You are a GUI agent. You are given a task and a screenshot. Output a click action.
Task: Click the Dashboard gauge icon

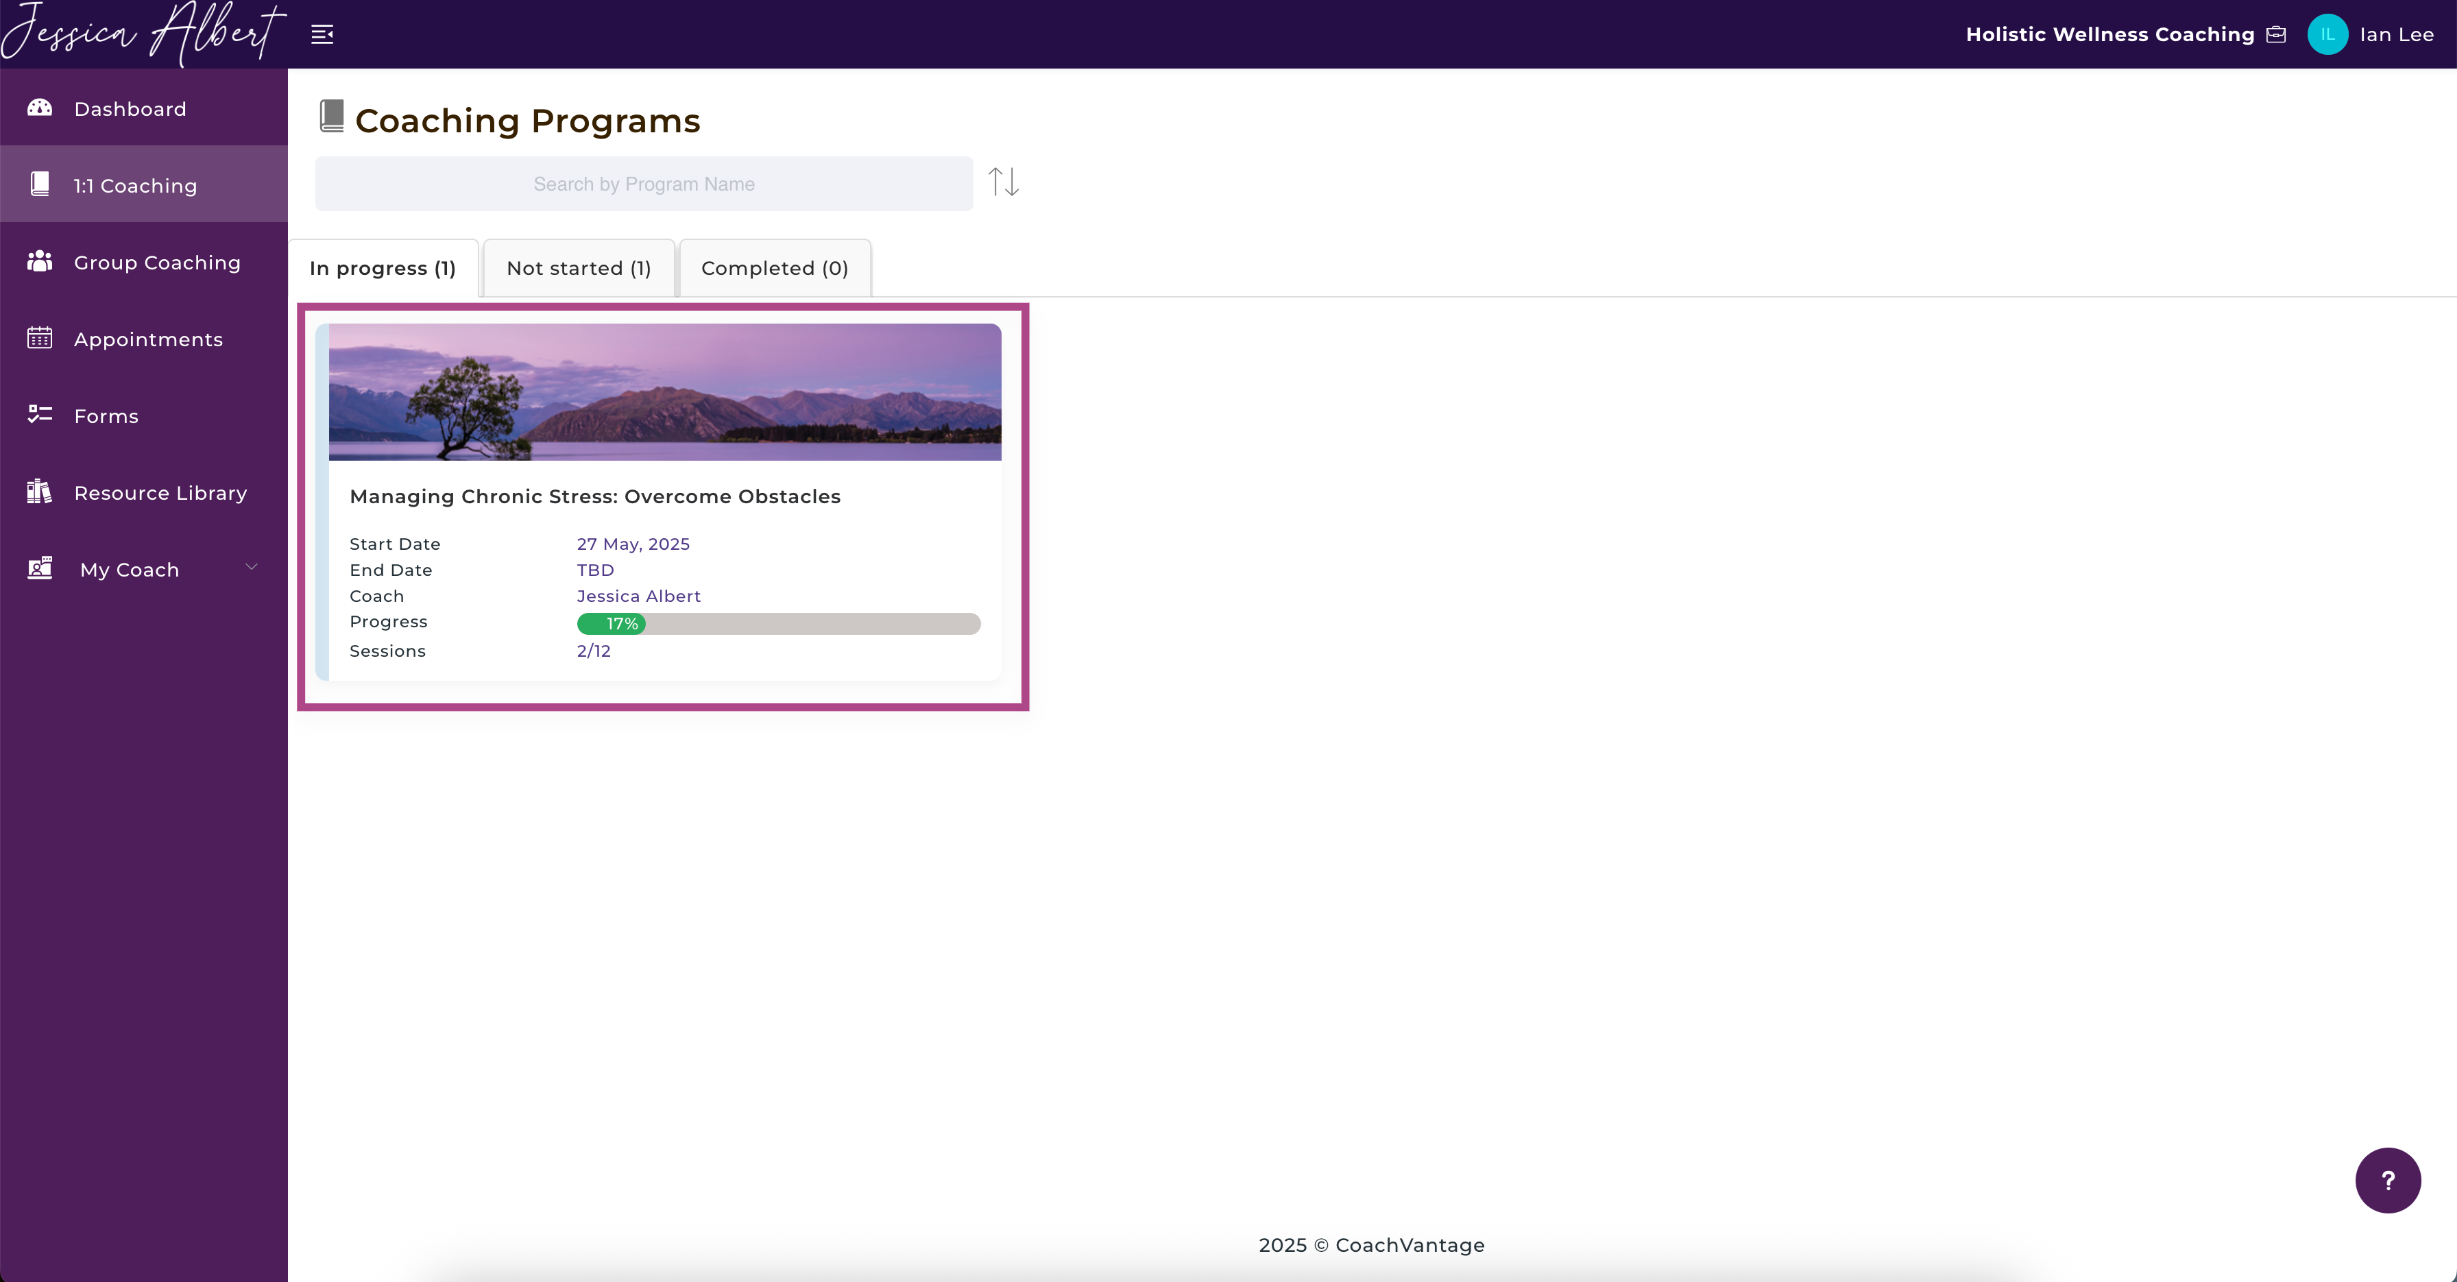tap(40, 108)
